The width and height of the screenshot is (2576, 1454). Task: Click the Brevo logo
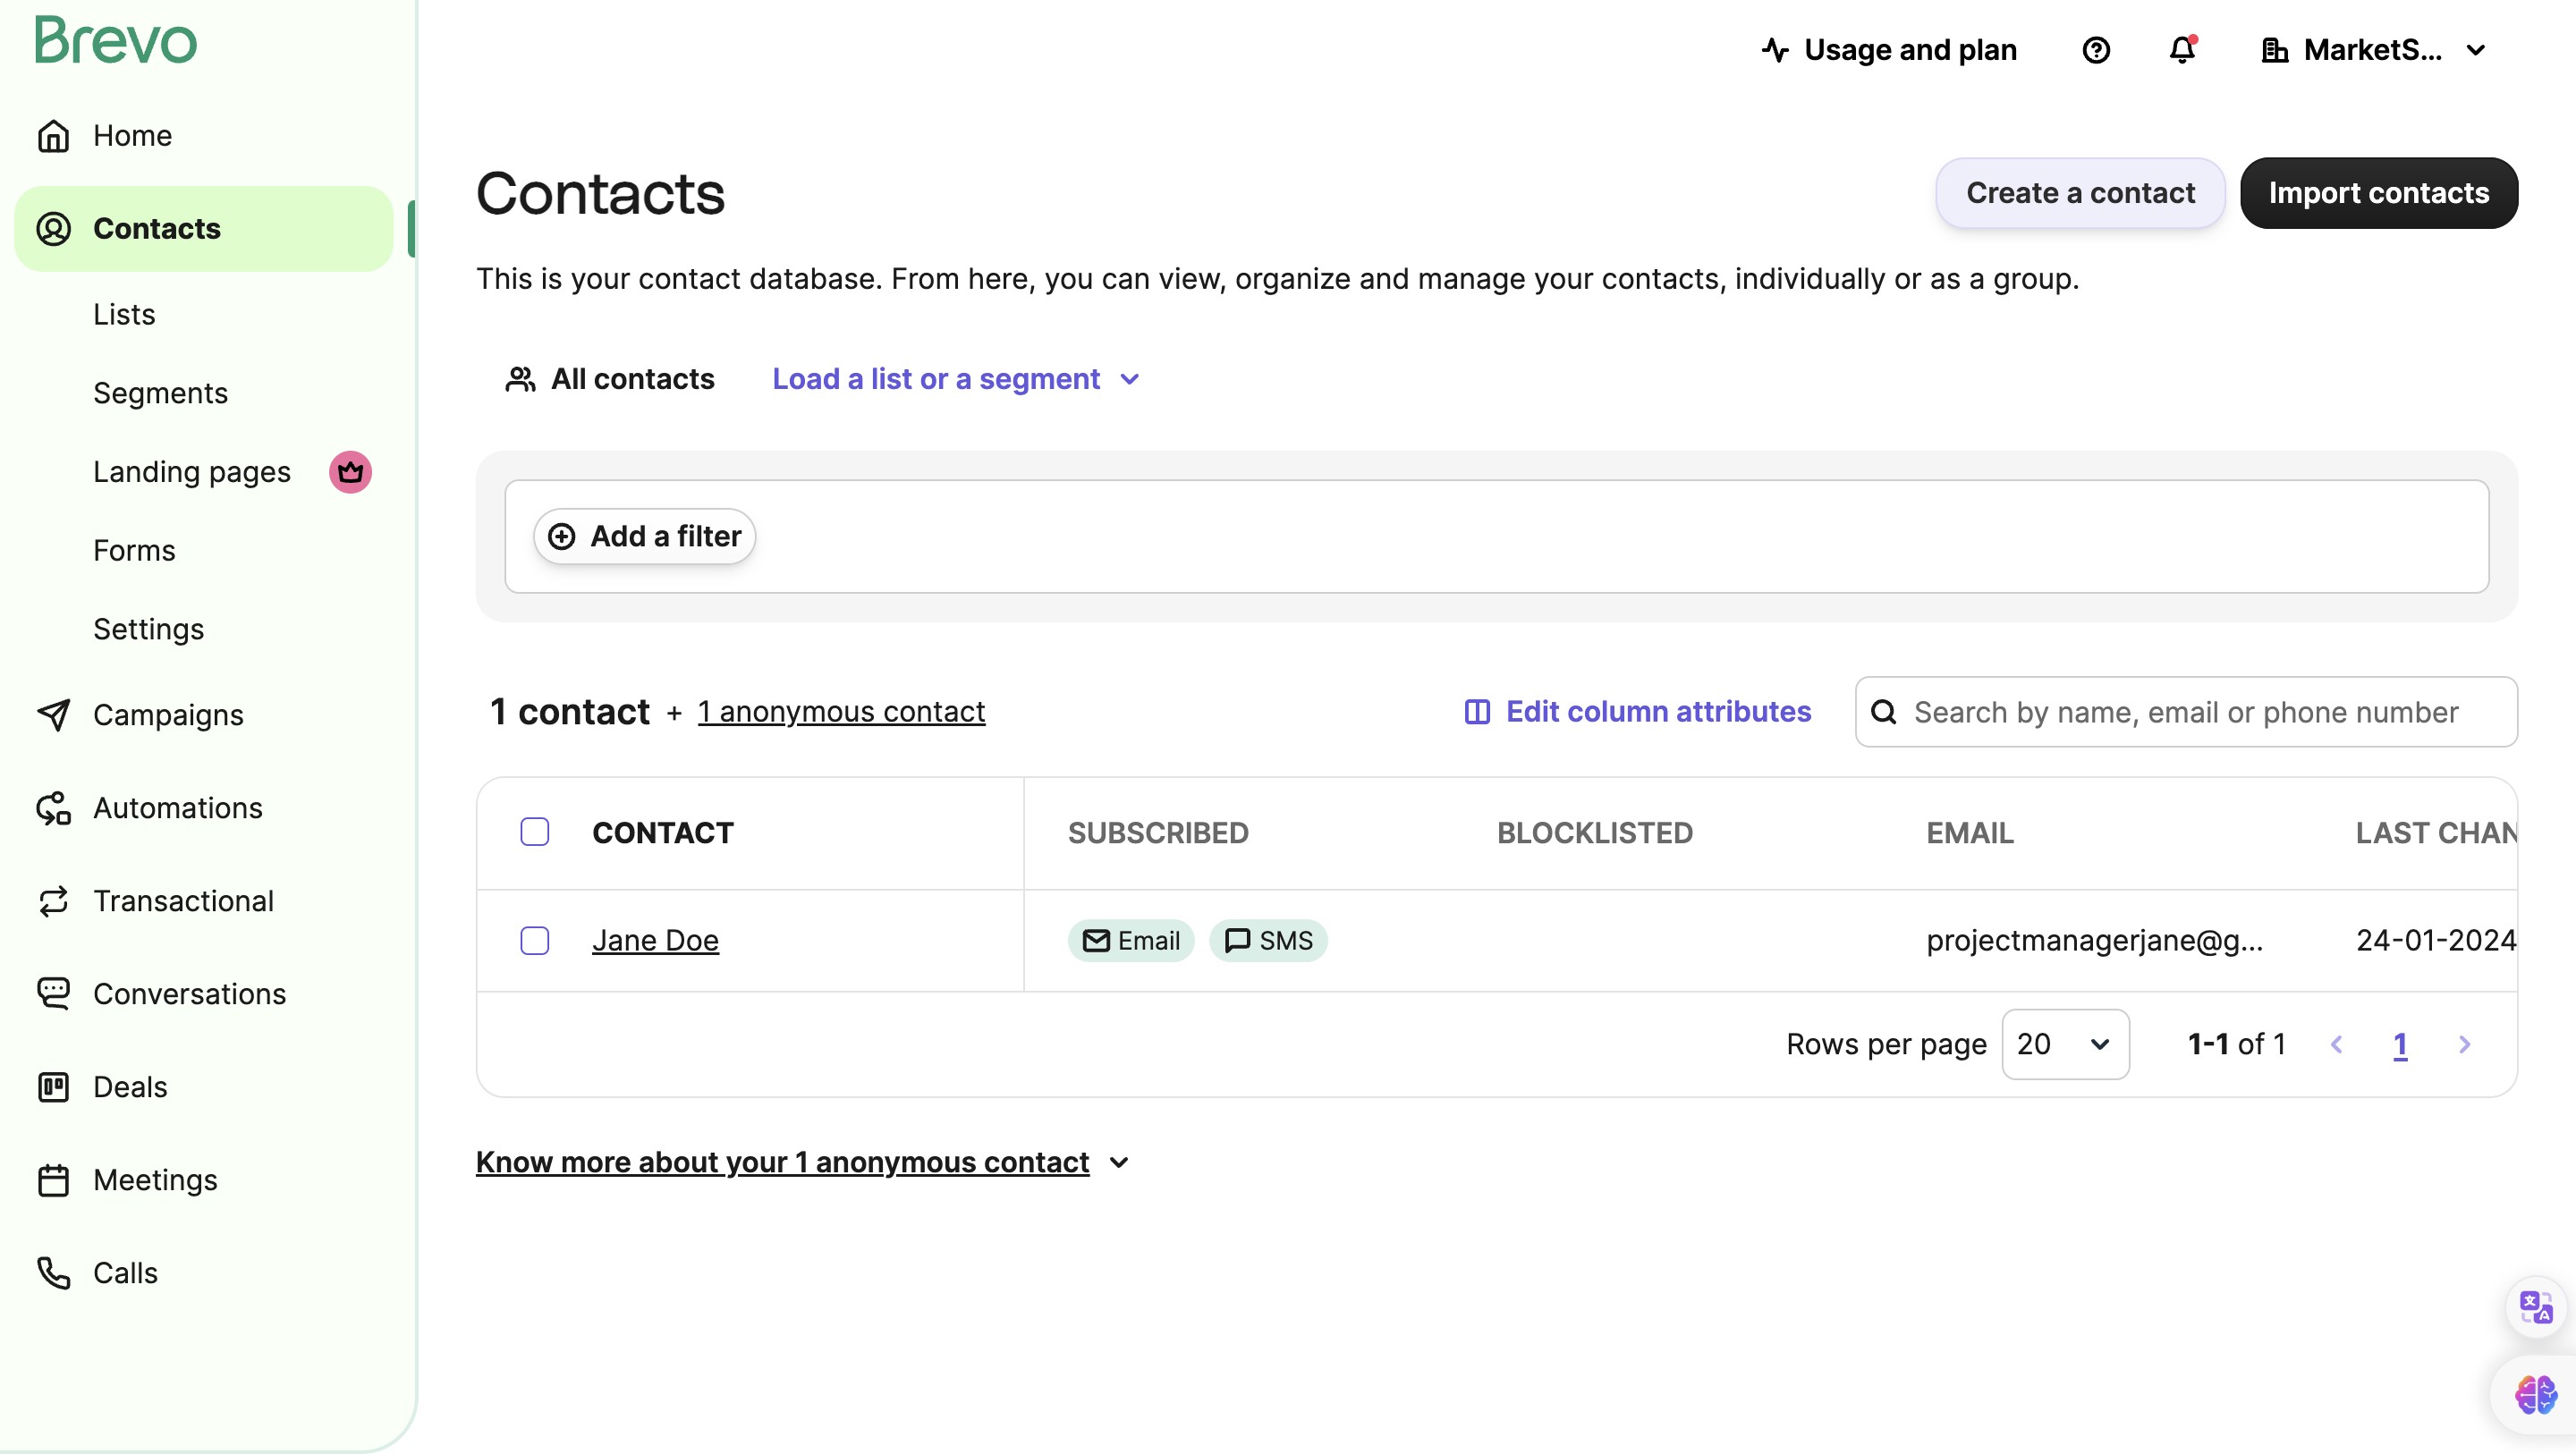tap(116, 40)
